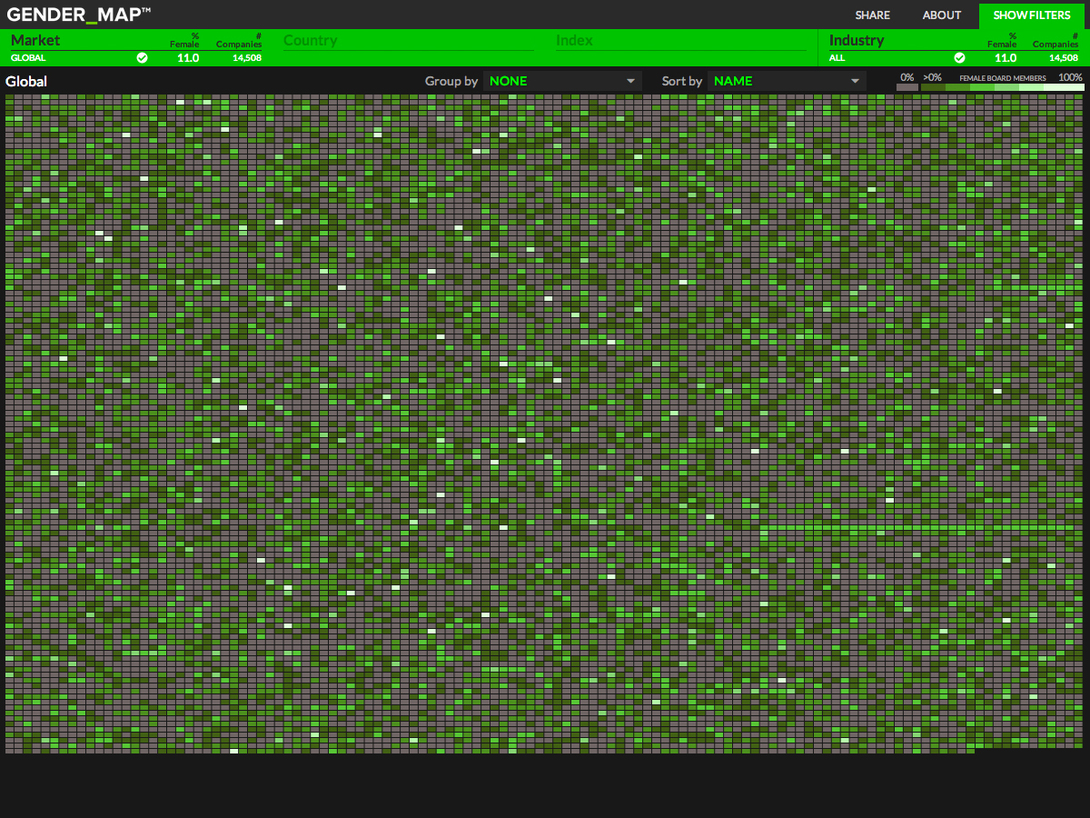Image resolution: width=1090 pixels, height=818 pixels.
Task: Click the GLOBAL market row label
Action: click(28, 58)
